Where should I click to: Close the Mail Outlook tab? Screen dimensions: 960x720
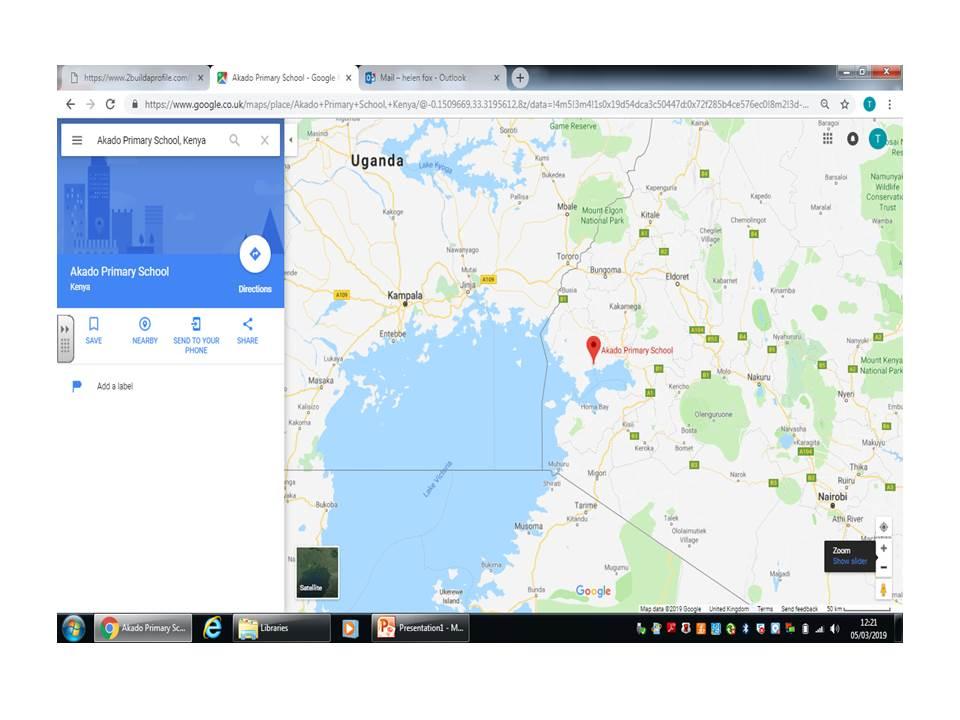coord(497,78)
